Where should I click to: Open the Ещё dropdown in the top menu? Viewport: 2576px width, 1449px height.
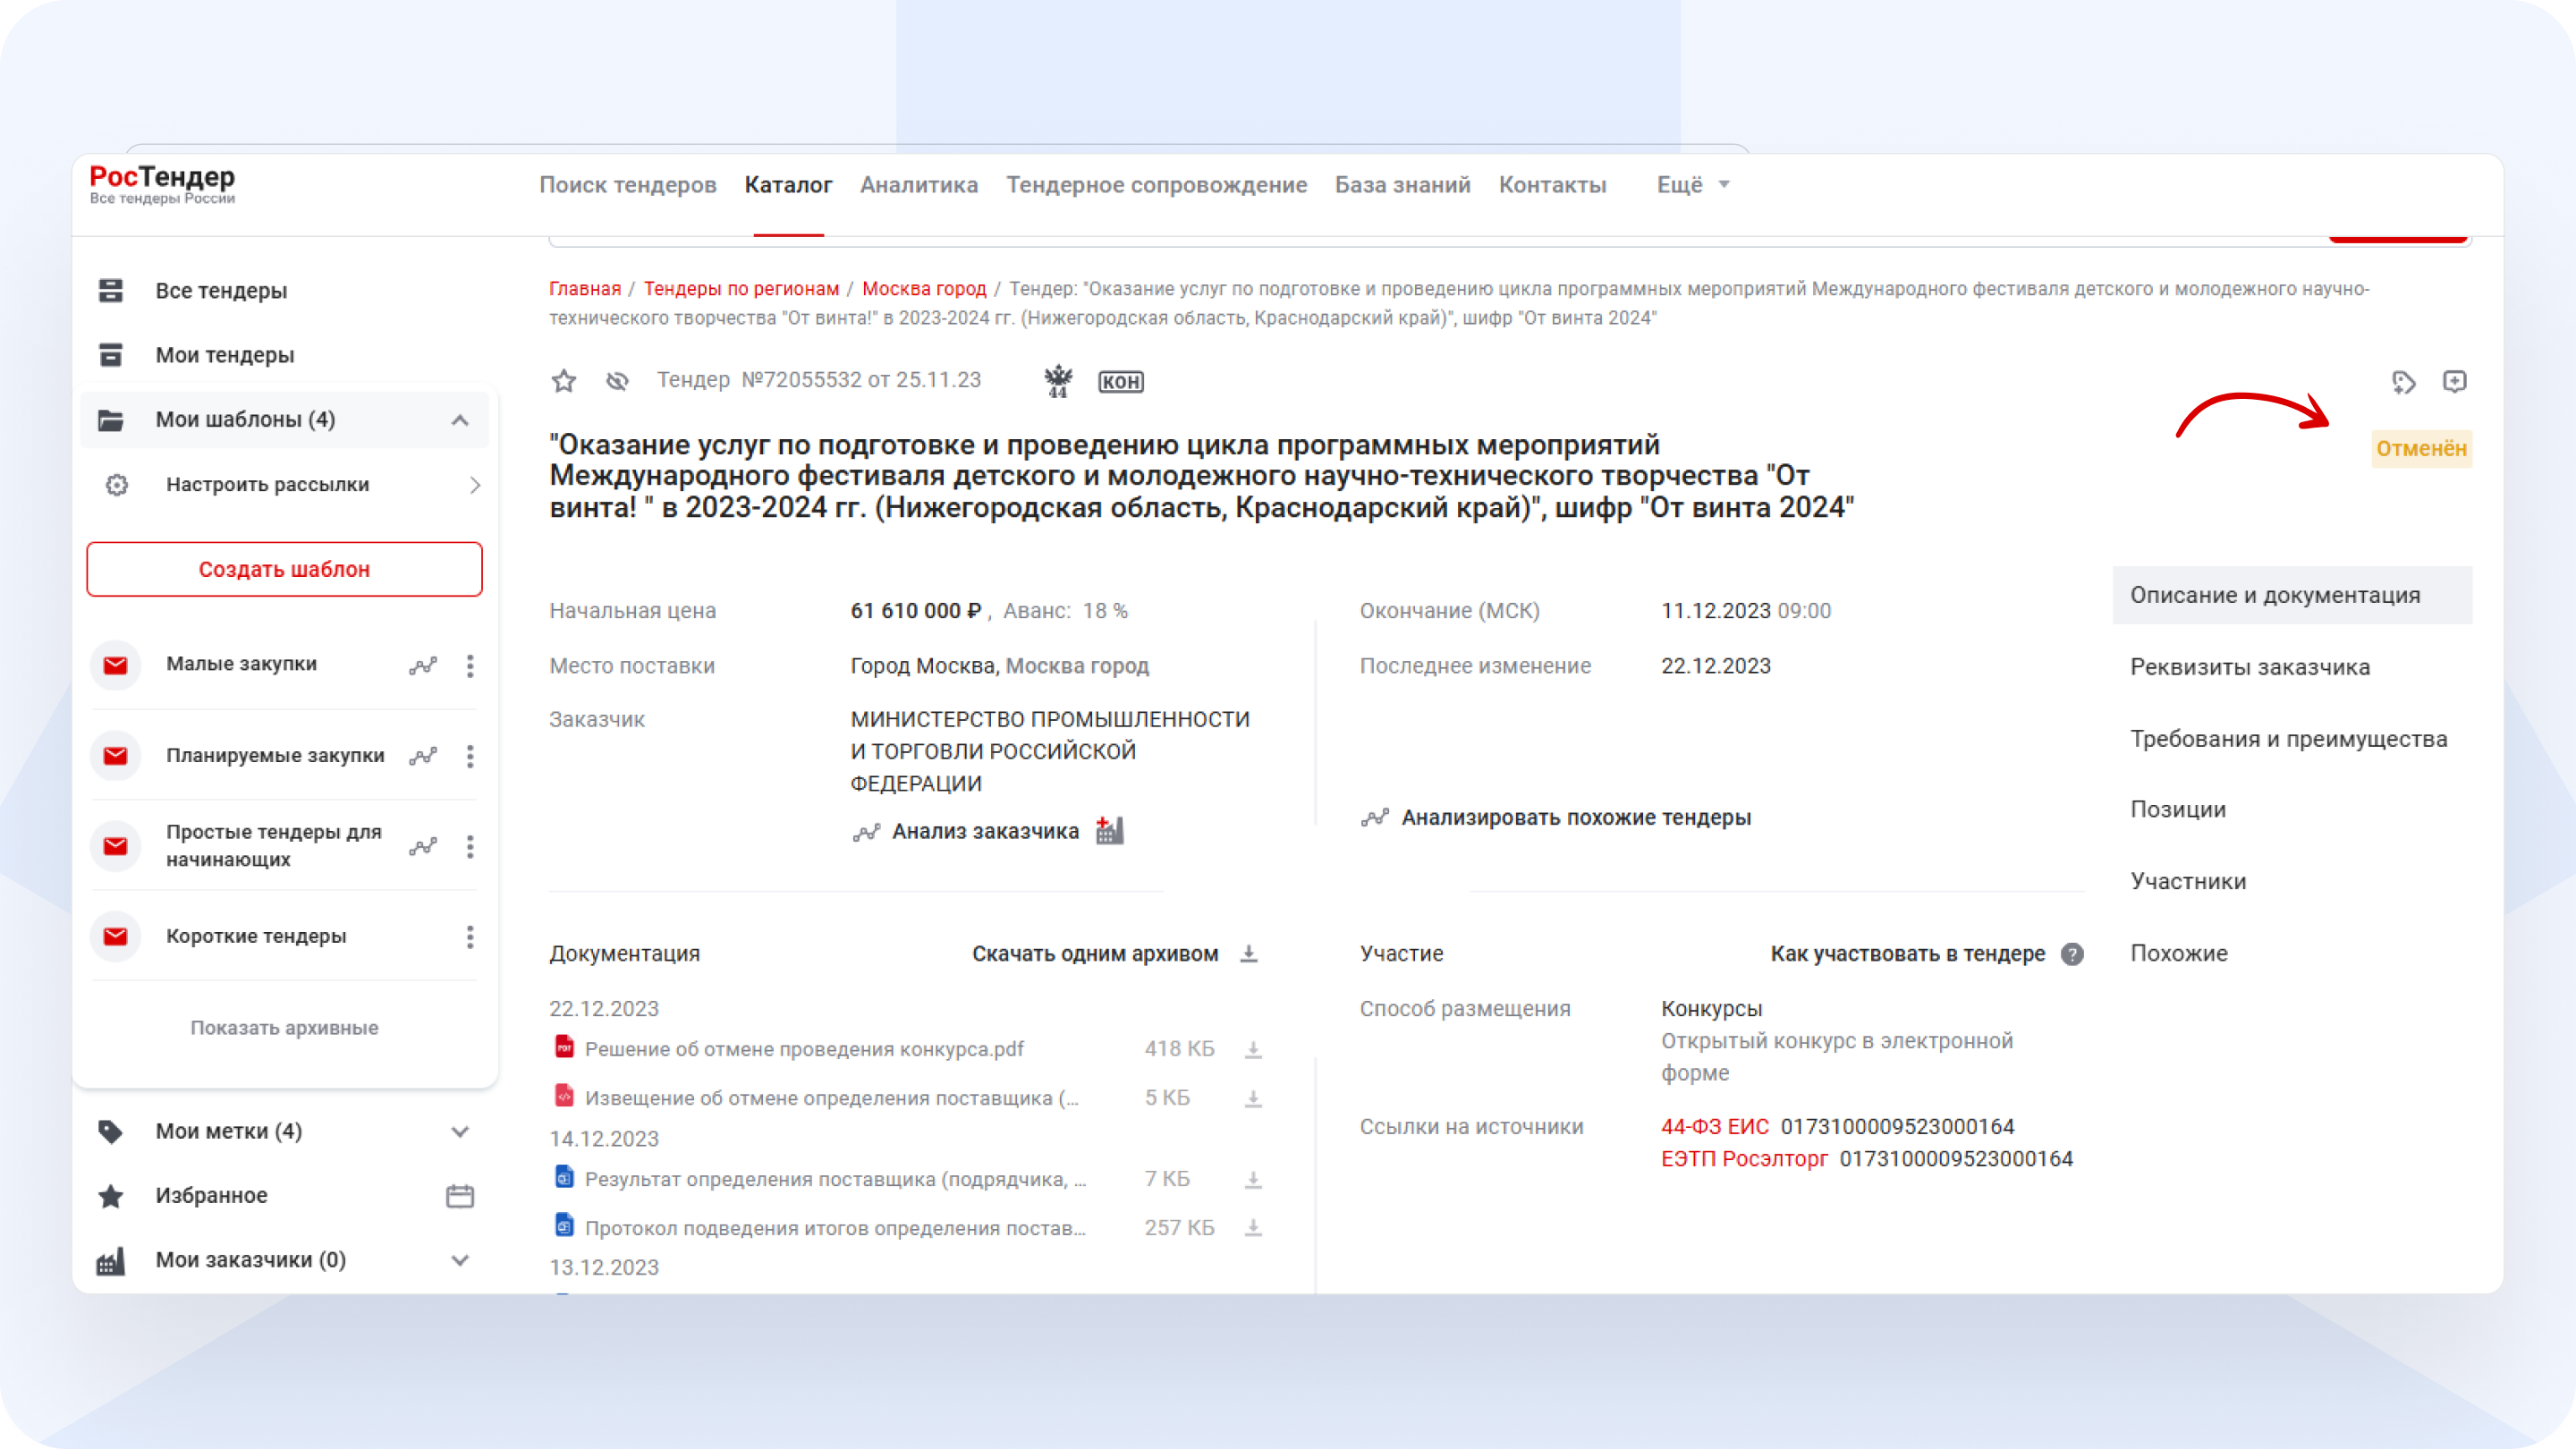pos(1692,184)
